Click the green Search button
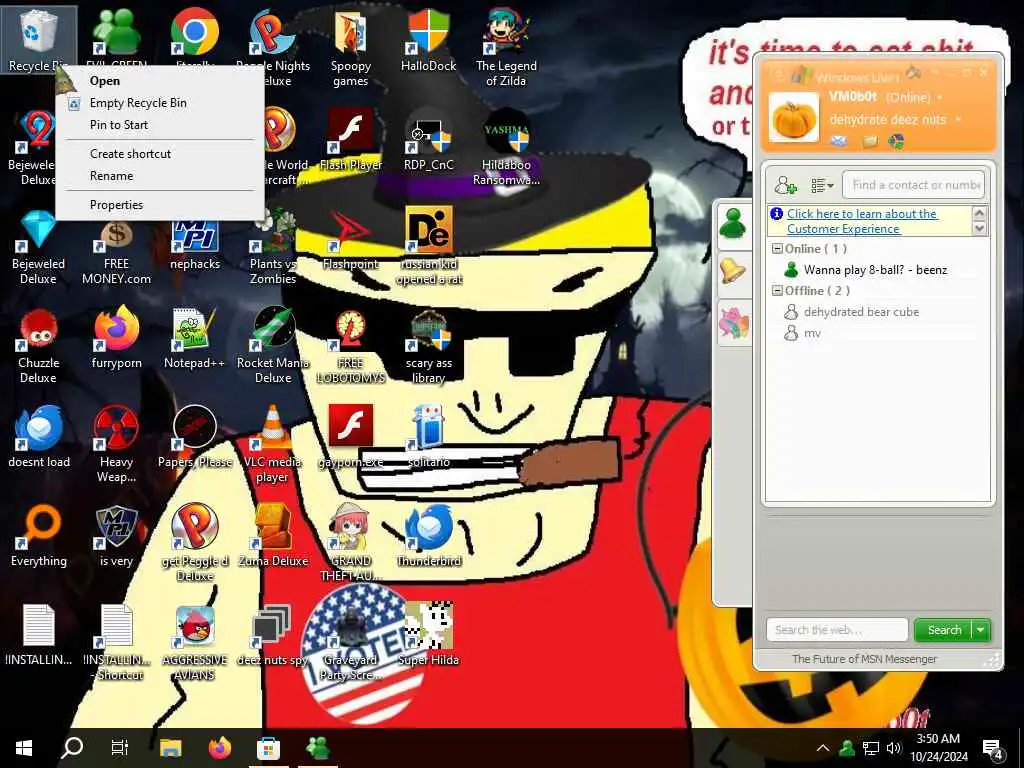The height and width of the screenshot is (768, 1024). point(944,630)
